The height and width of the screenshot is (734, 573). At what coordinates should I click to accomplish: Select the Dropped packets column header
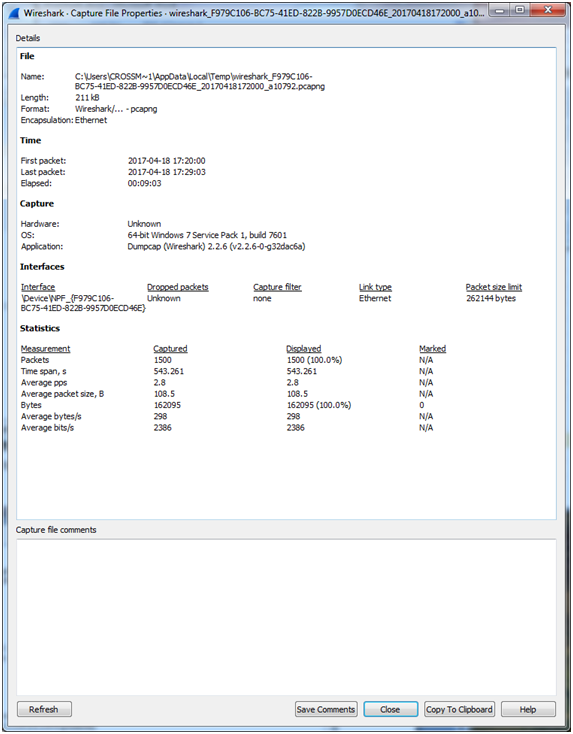177,287
